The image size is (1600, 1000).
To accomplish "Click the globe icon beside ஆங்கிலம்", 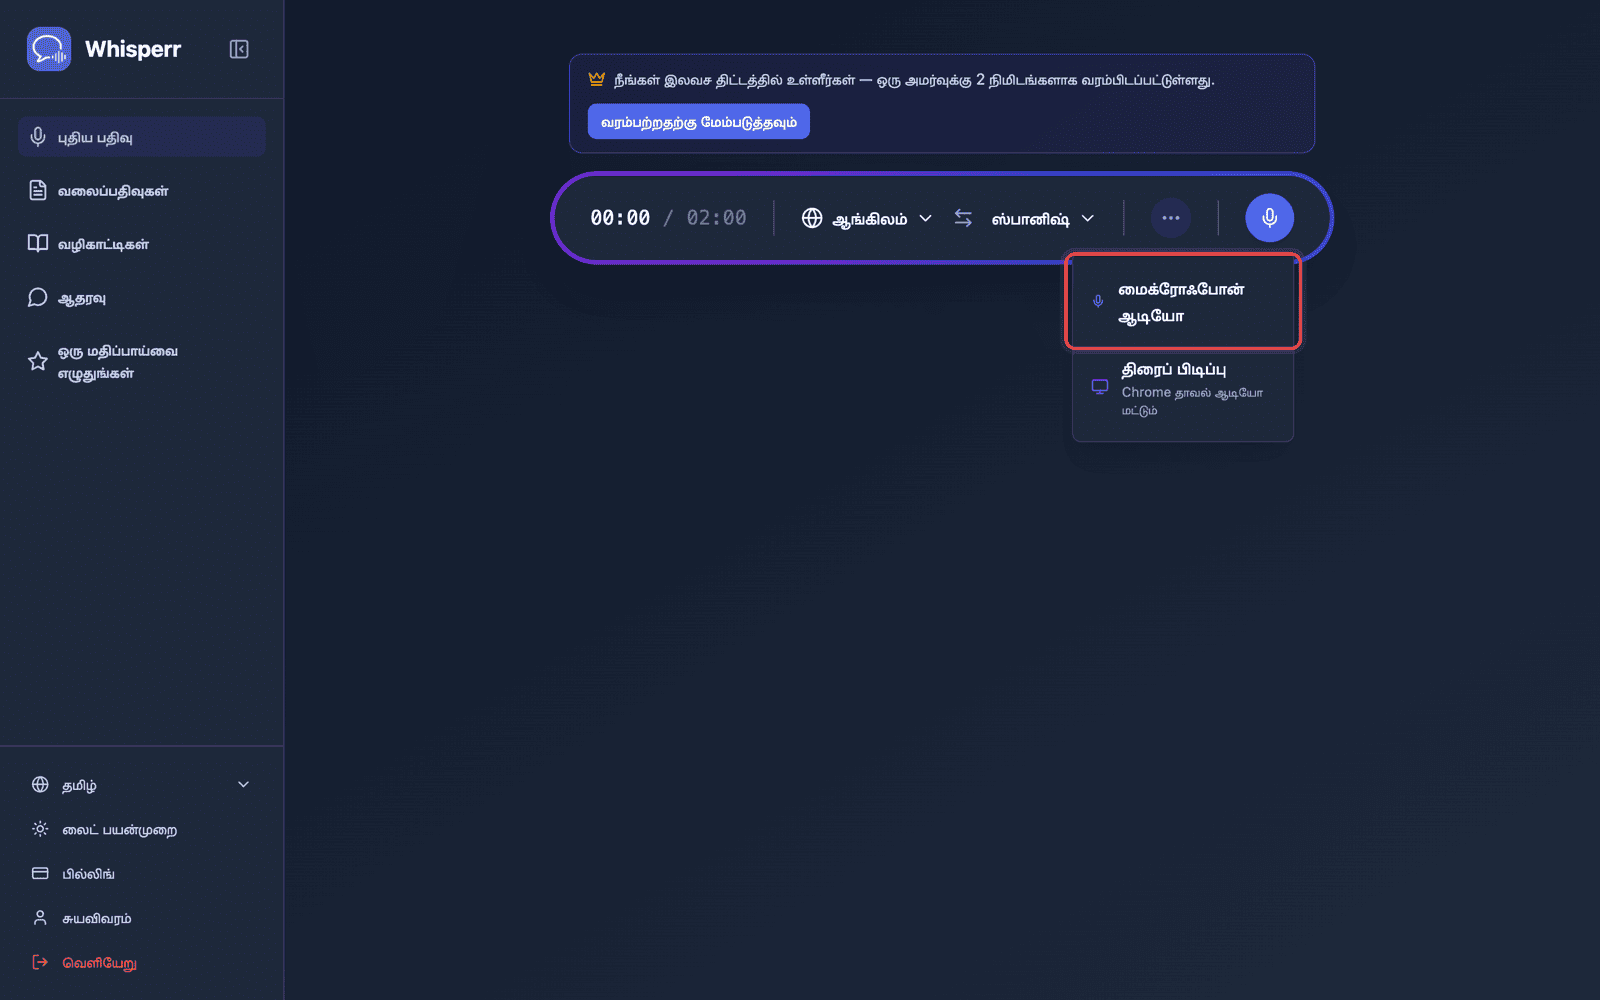I will 812,218.
